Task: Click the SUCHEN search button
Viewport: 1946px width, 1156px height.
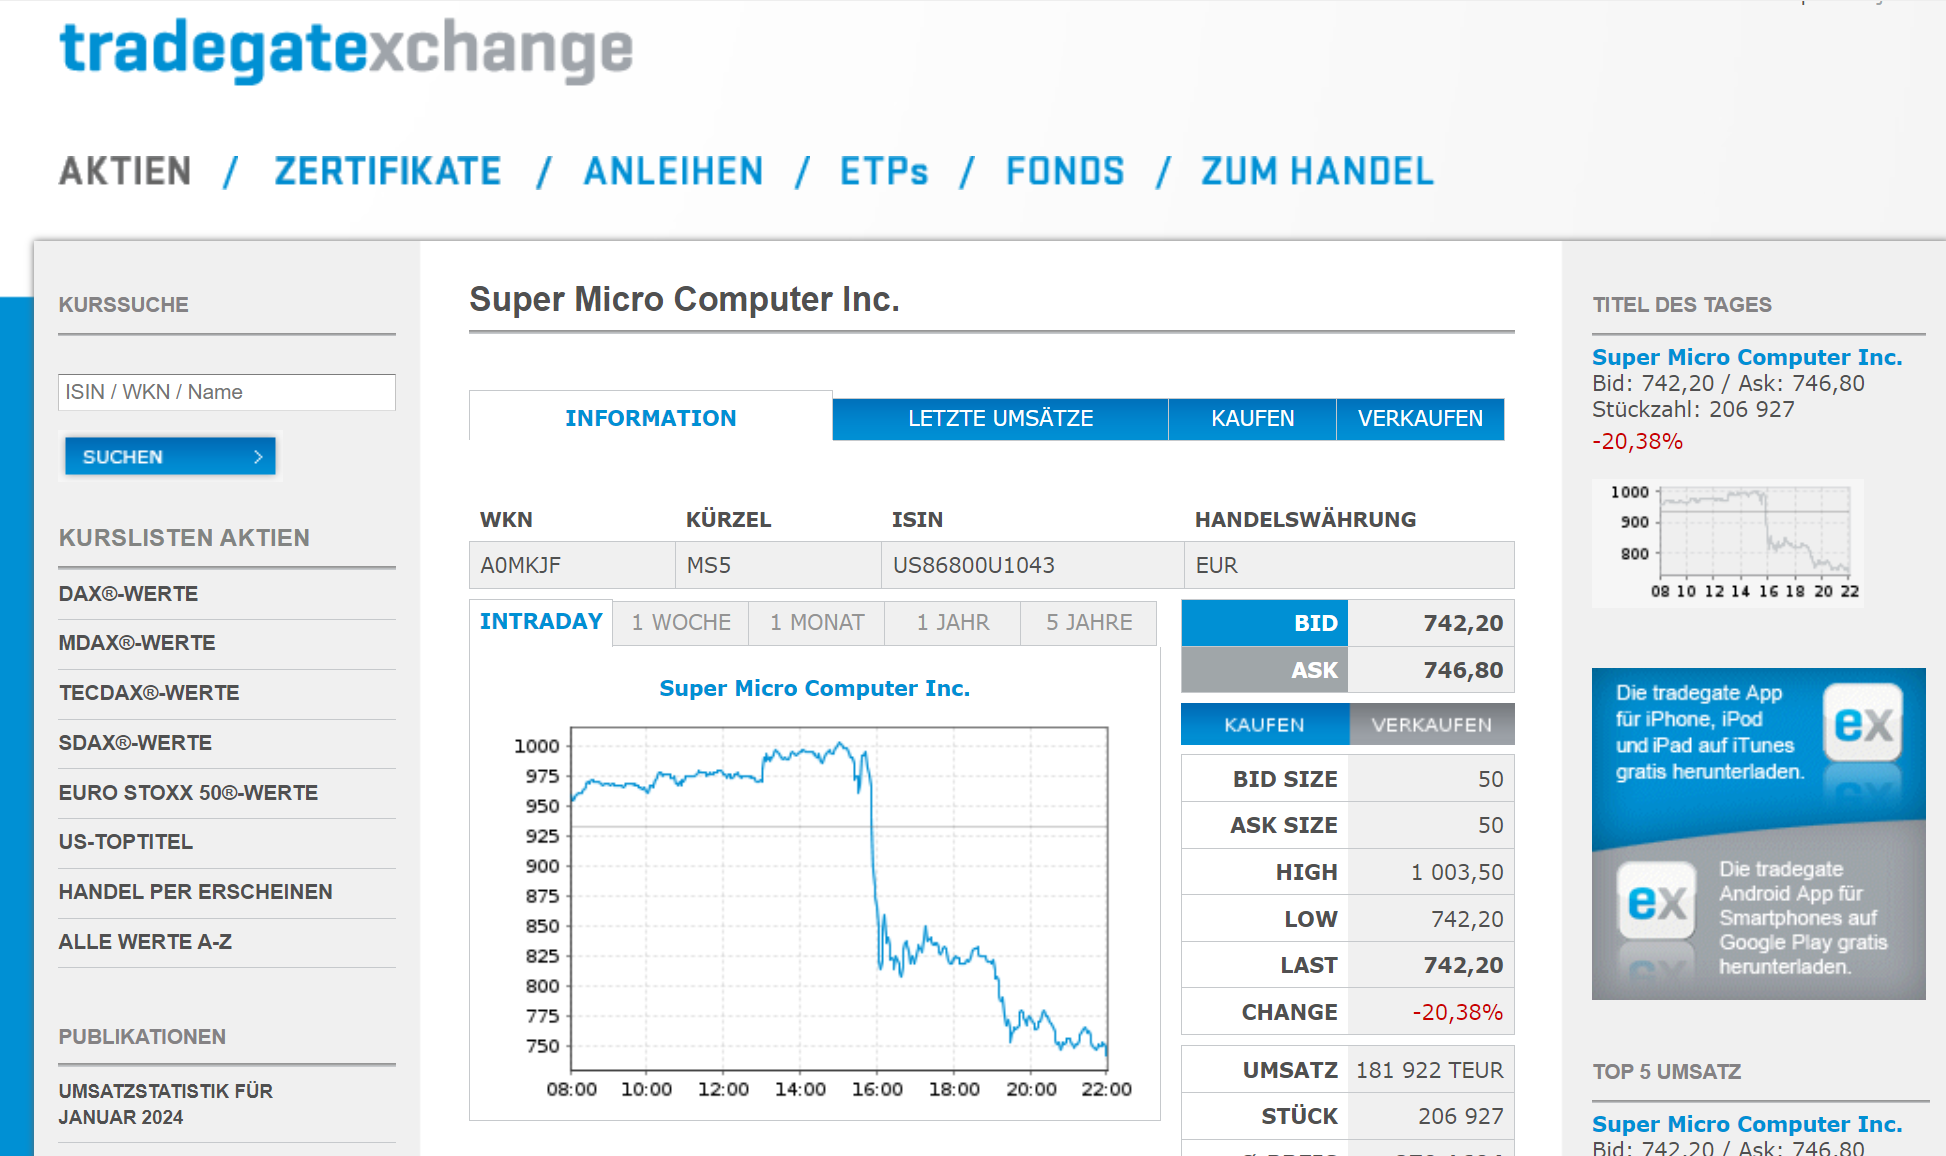Action: (x=170, y=456)
